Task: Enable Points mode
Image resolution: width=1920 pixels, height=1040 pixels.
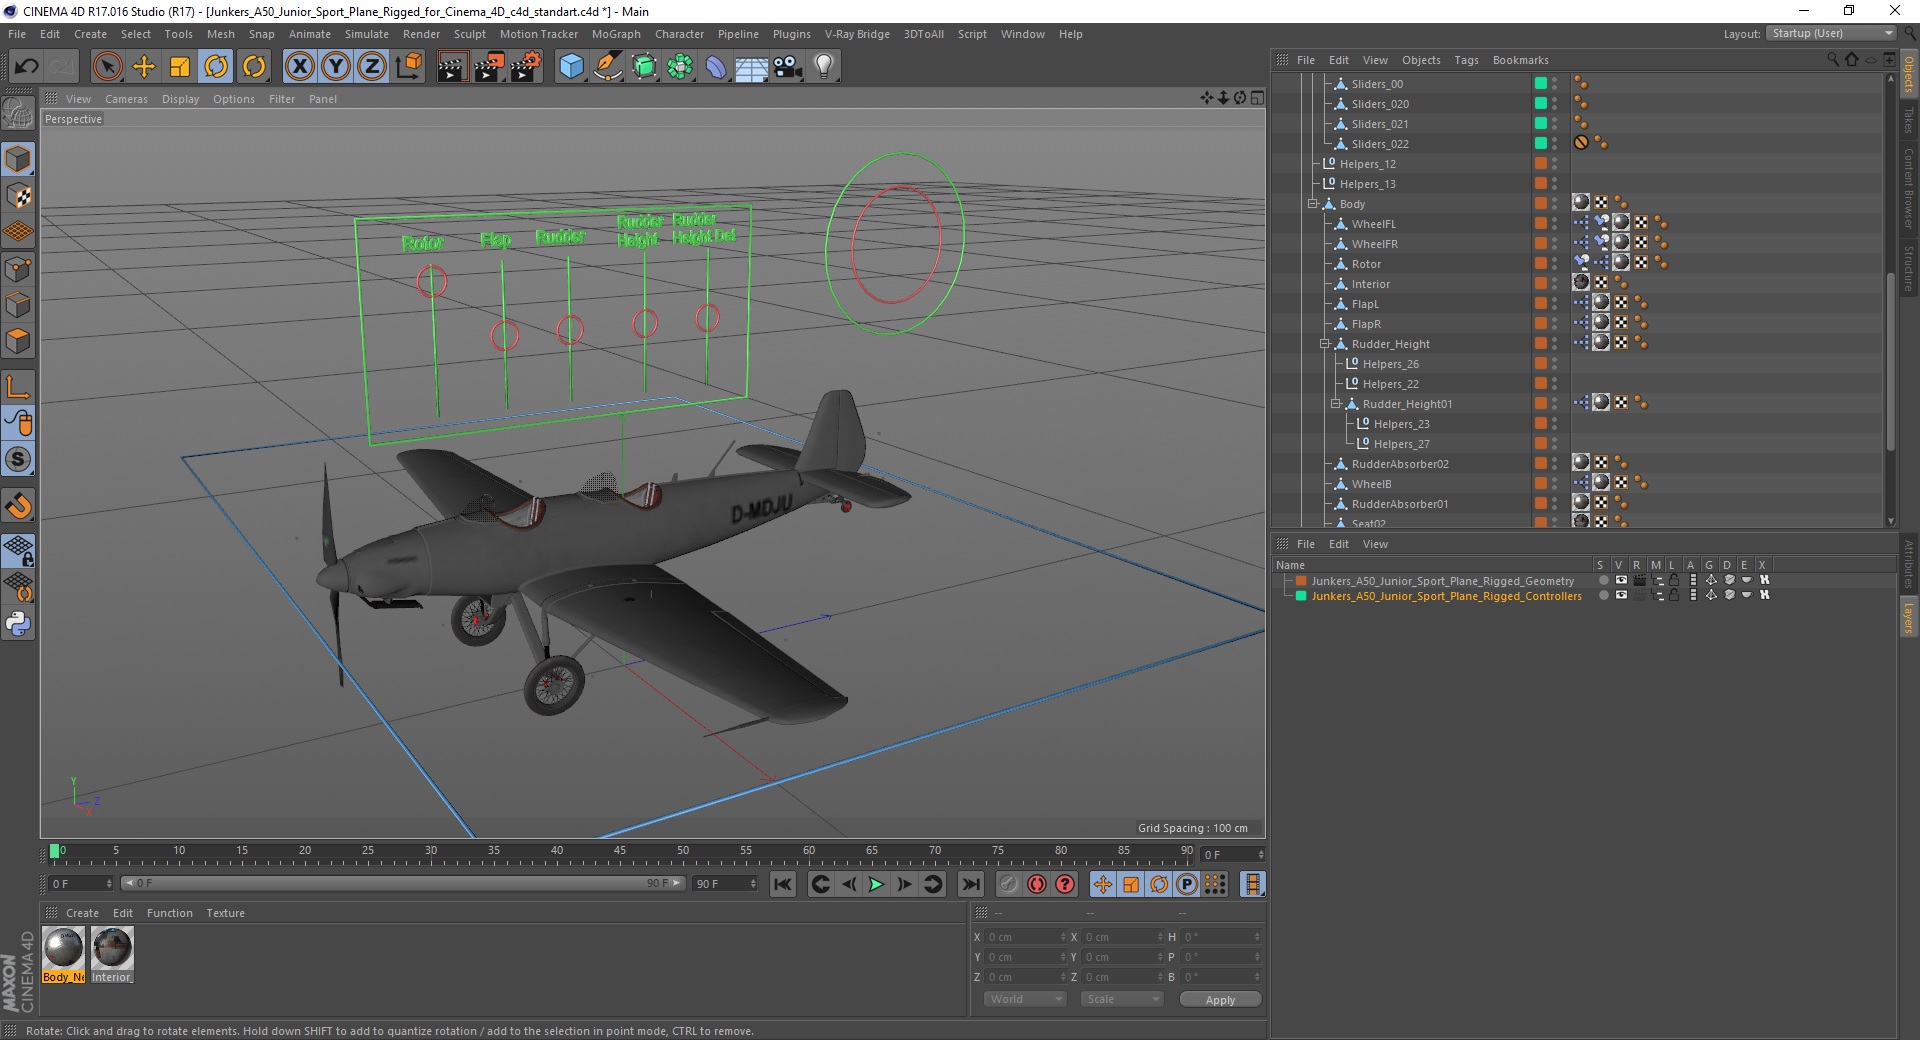Action: pos(18,269)
